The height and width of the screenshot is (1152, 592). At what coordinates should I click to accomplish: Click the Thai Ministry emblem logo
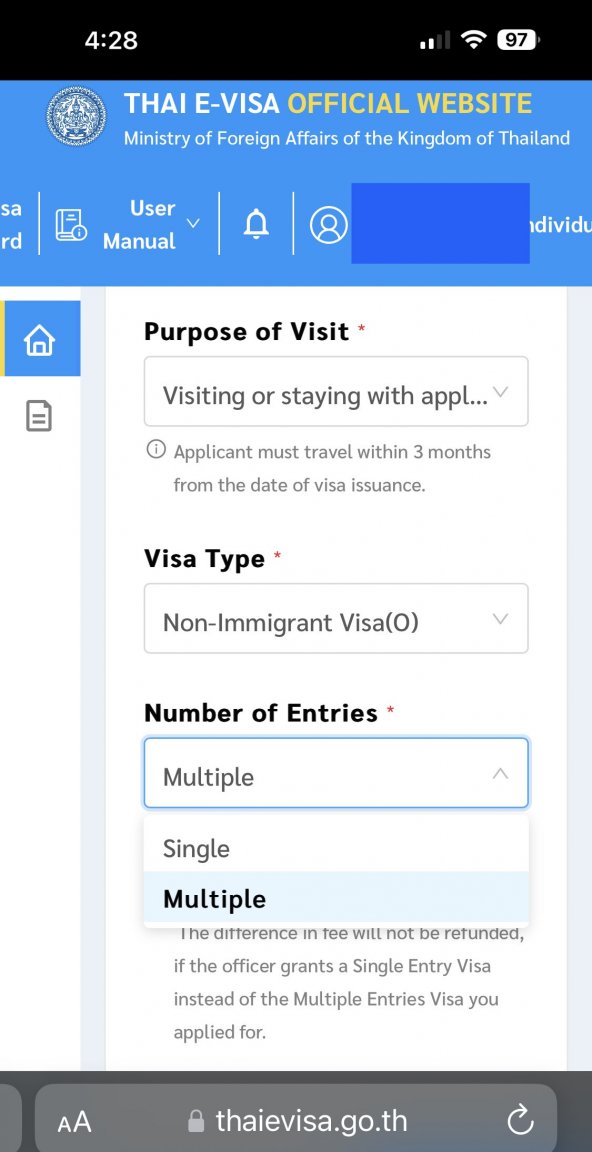pyautogui.click(x=76, y=116)
